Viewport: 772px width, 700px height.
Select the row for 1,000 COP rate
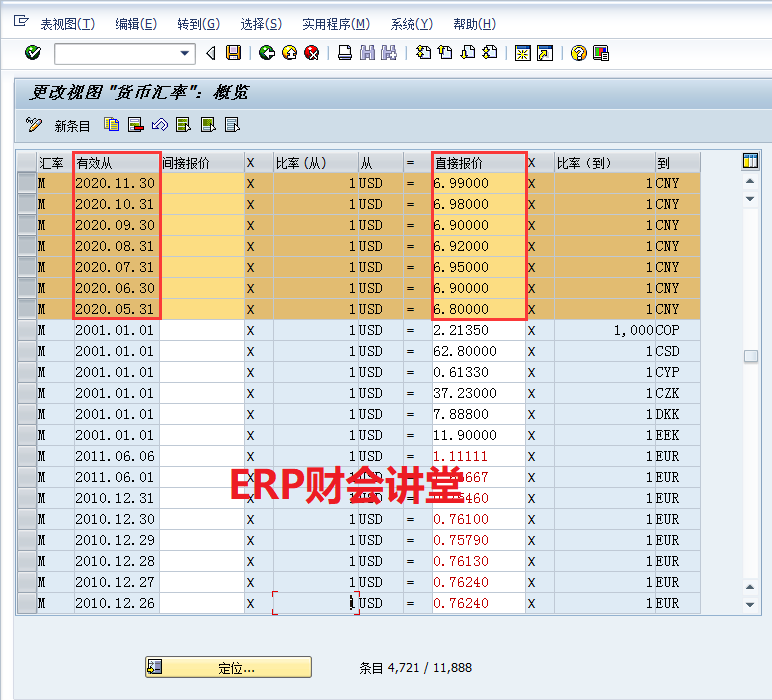tap(26, 330)
